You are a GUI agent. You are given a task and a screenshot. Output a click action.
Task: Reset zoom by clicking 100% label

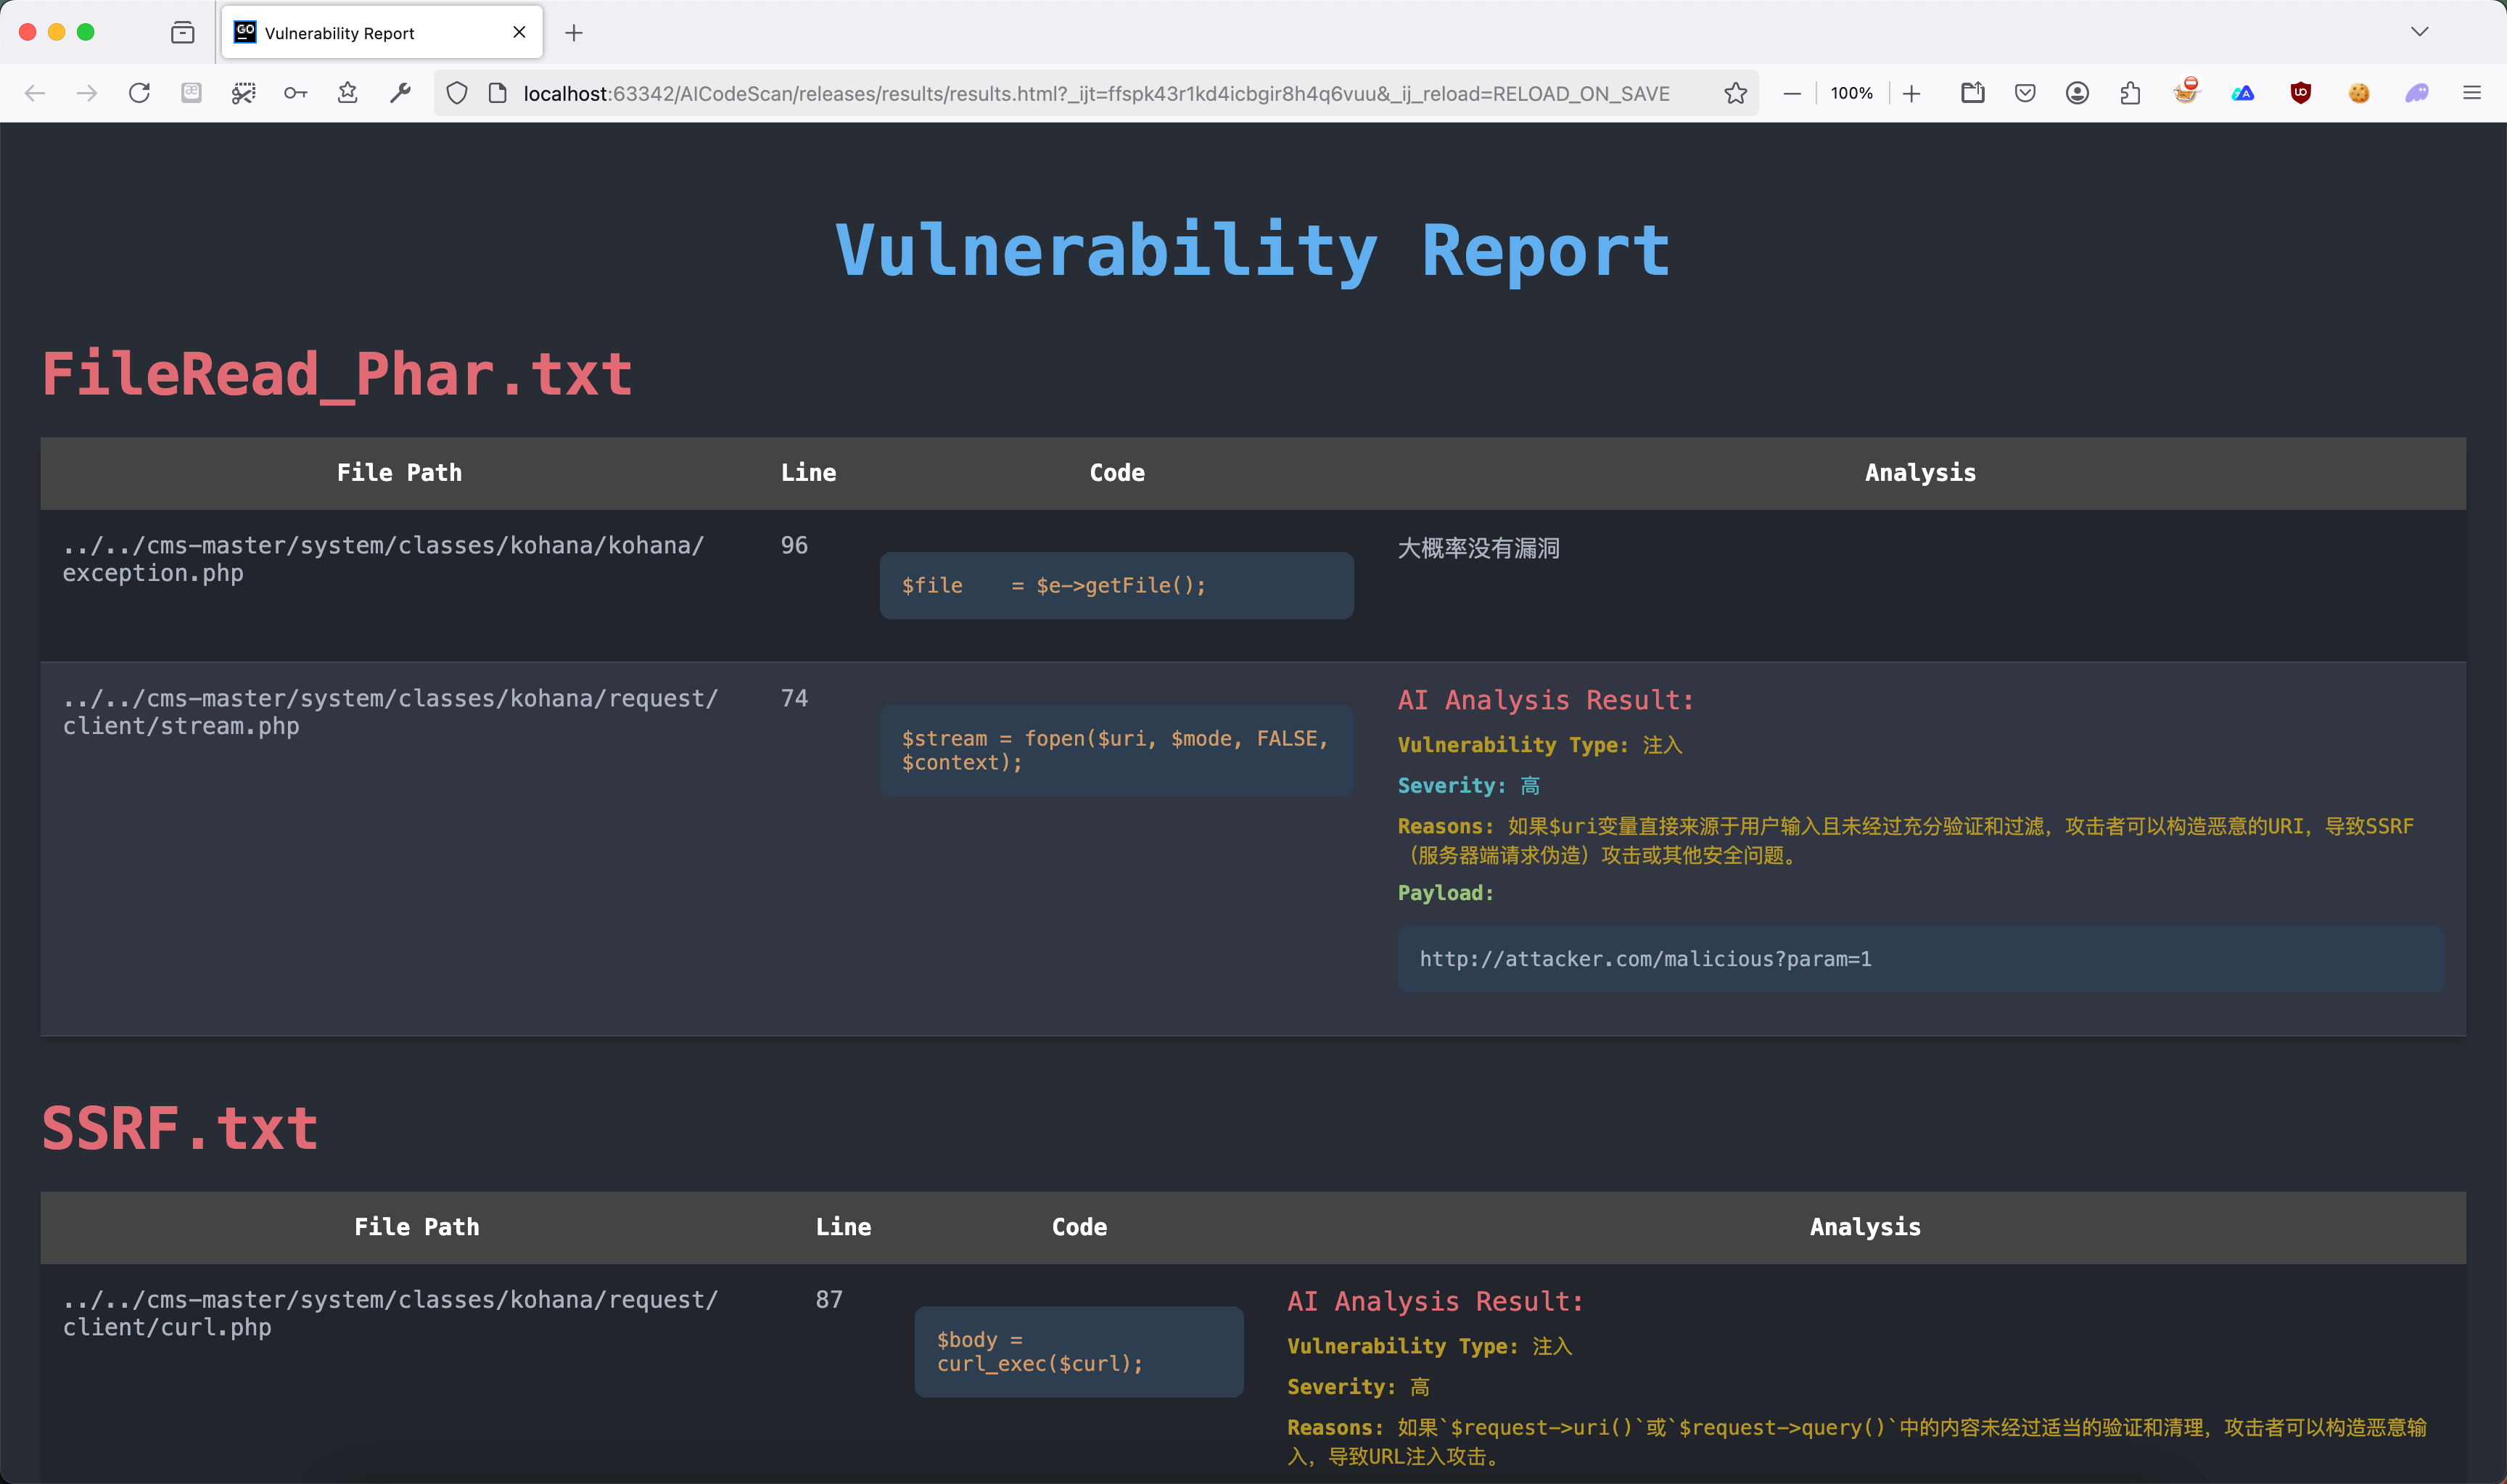tap(1851, 93)
